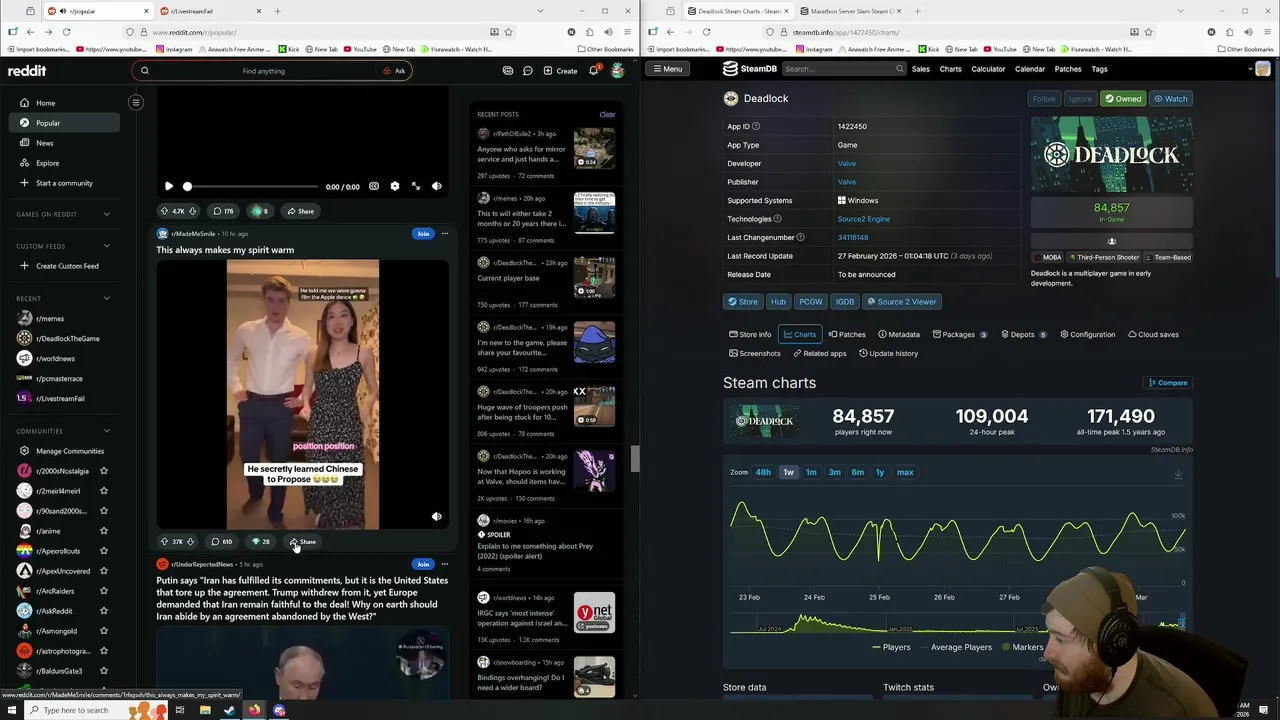Give award on the MadeMeSmile post (28)
The width and height of the screenshot is (1280, 720).
click(261, 542)
